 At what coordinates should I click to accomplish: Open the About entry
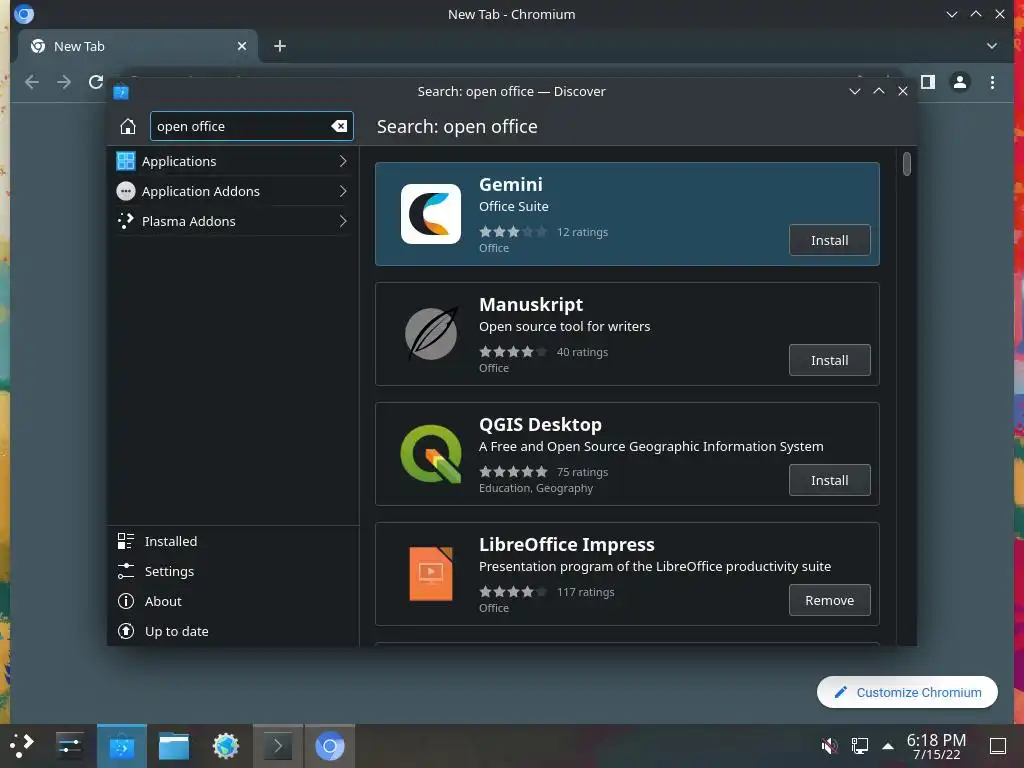[233, 601]
